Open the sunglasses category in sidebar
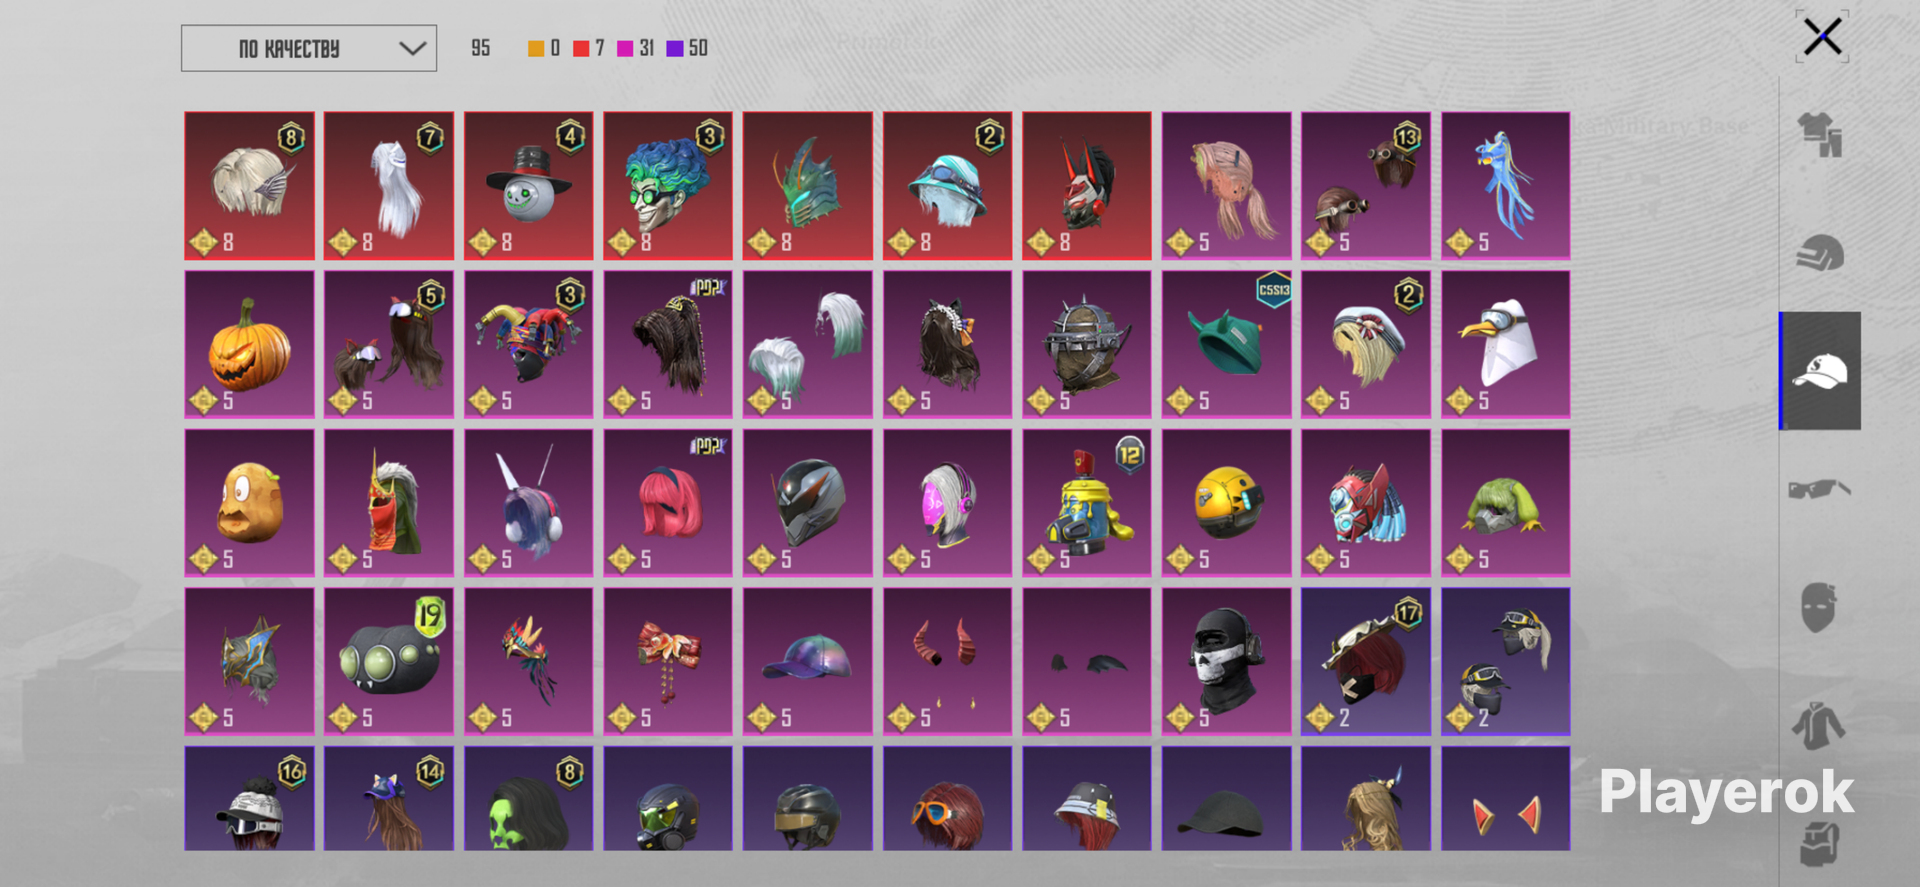The width and height of the screenshot is (1920, 887). (1820, 489)
